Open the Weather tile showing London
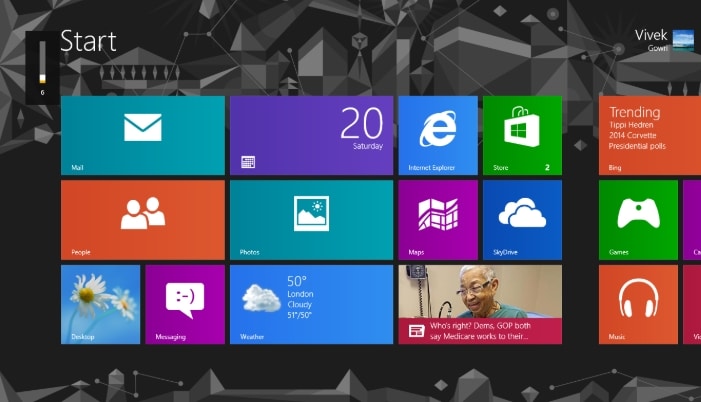The height and width of the screenshot is (402, 701). pos(311,304)
